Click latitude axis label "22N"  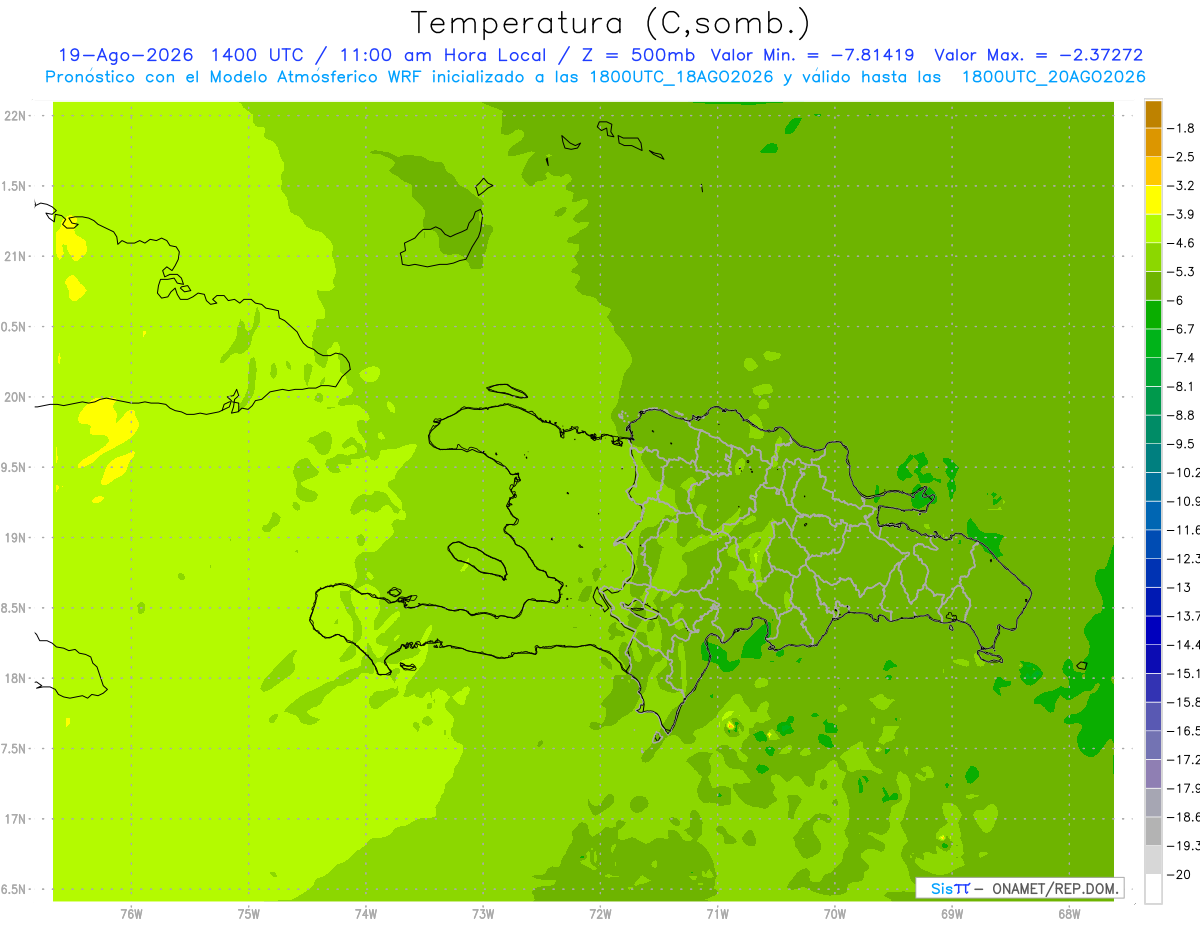pos(16,116)
